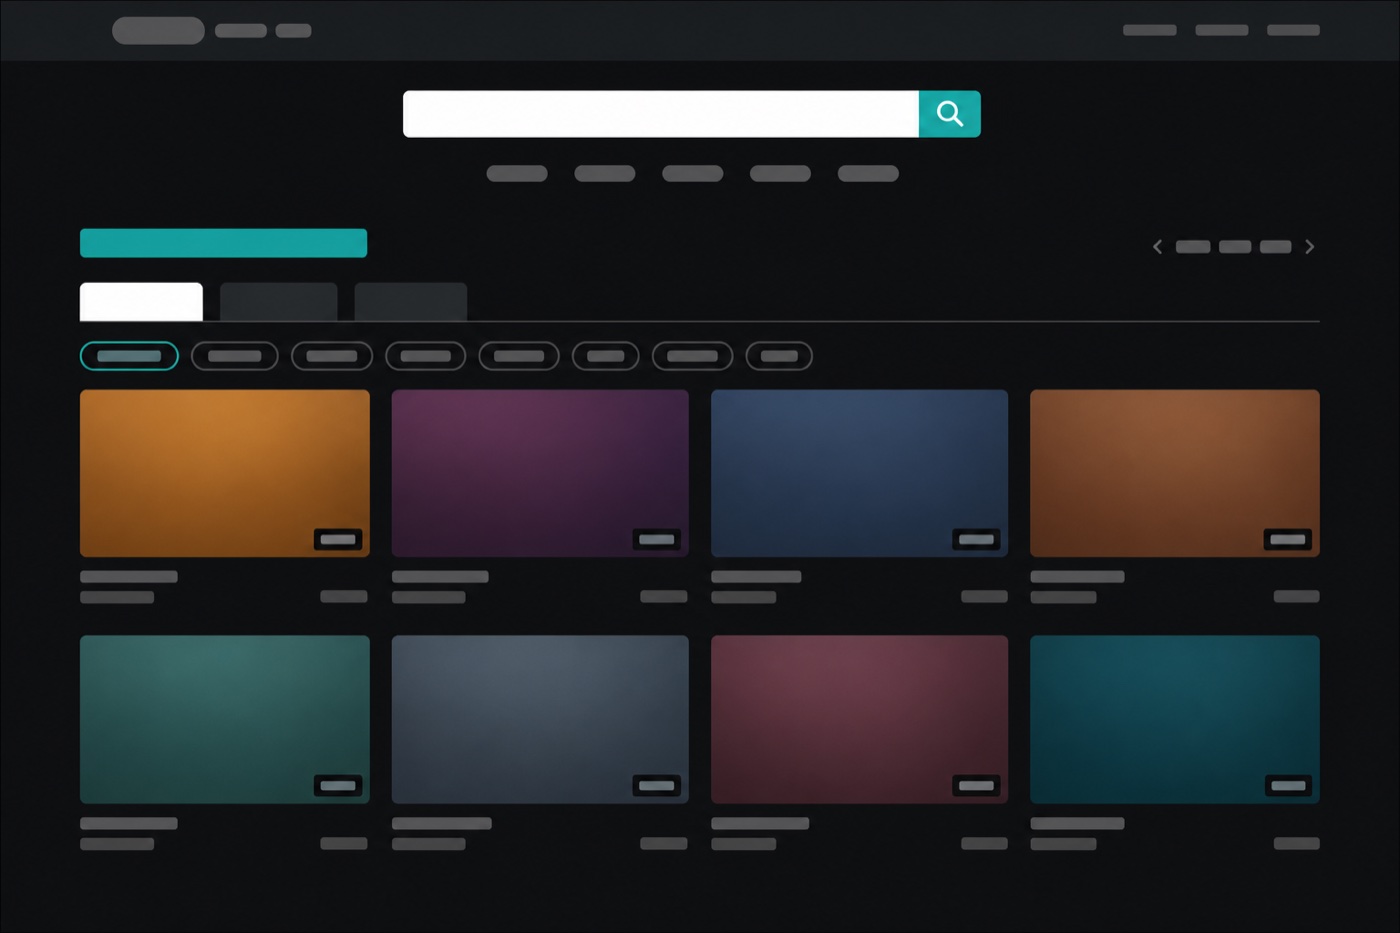Select the middle page indicator between the chevrons

[x=1235, y=247]
